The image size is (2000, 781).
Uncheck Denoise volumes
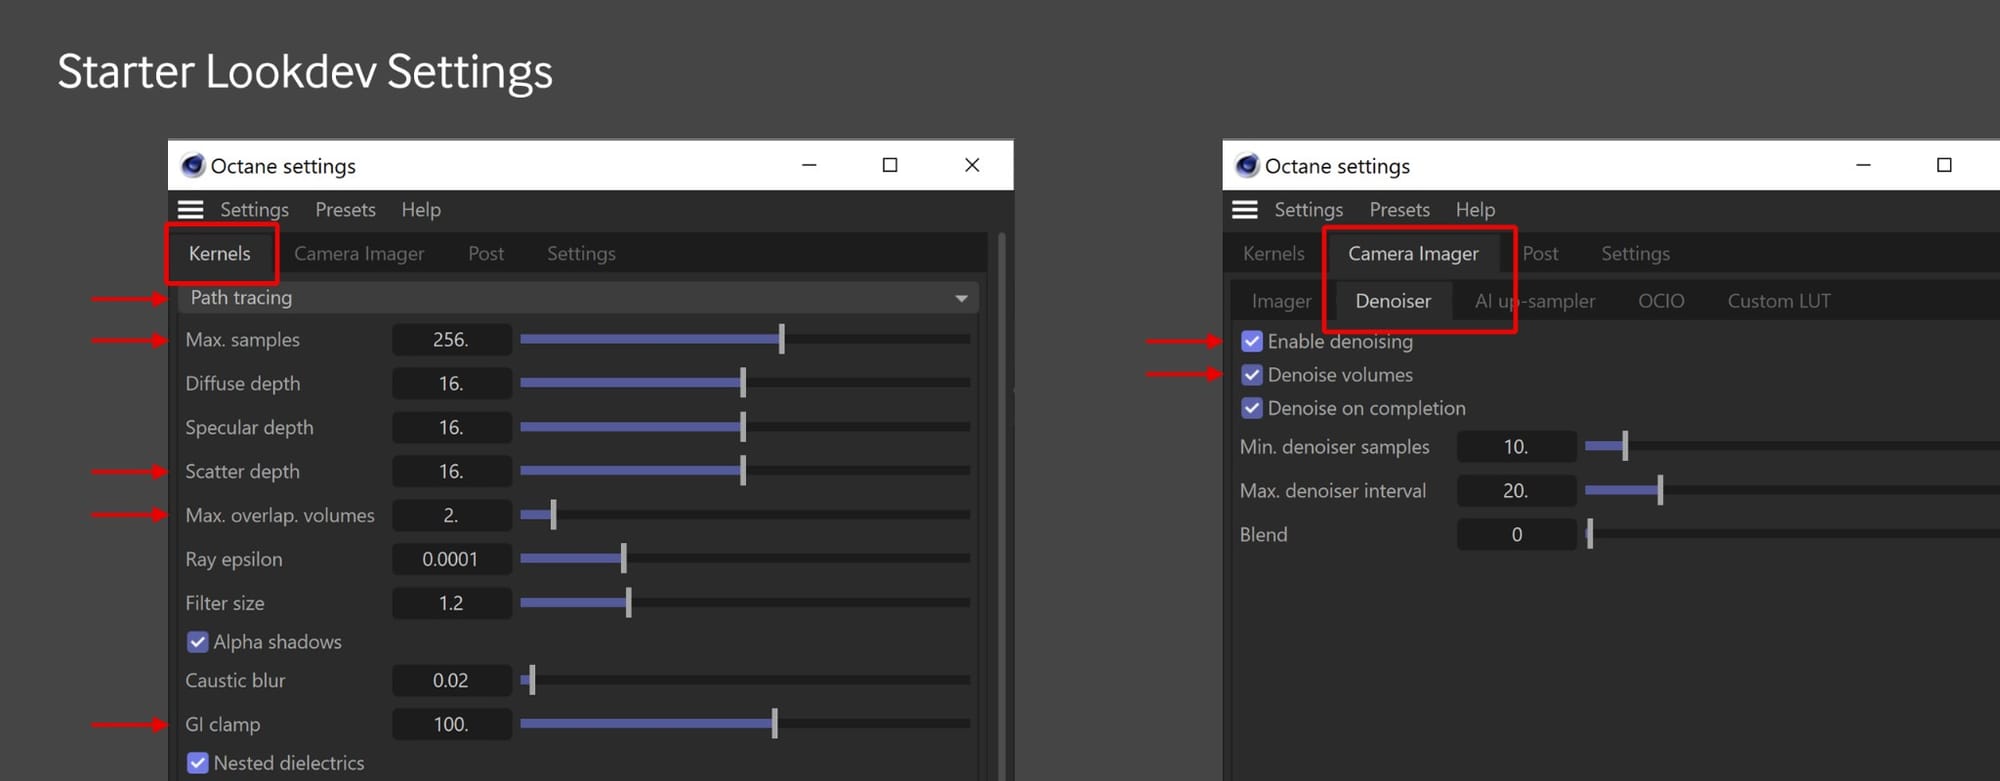[1252, 375]
